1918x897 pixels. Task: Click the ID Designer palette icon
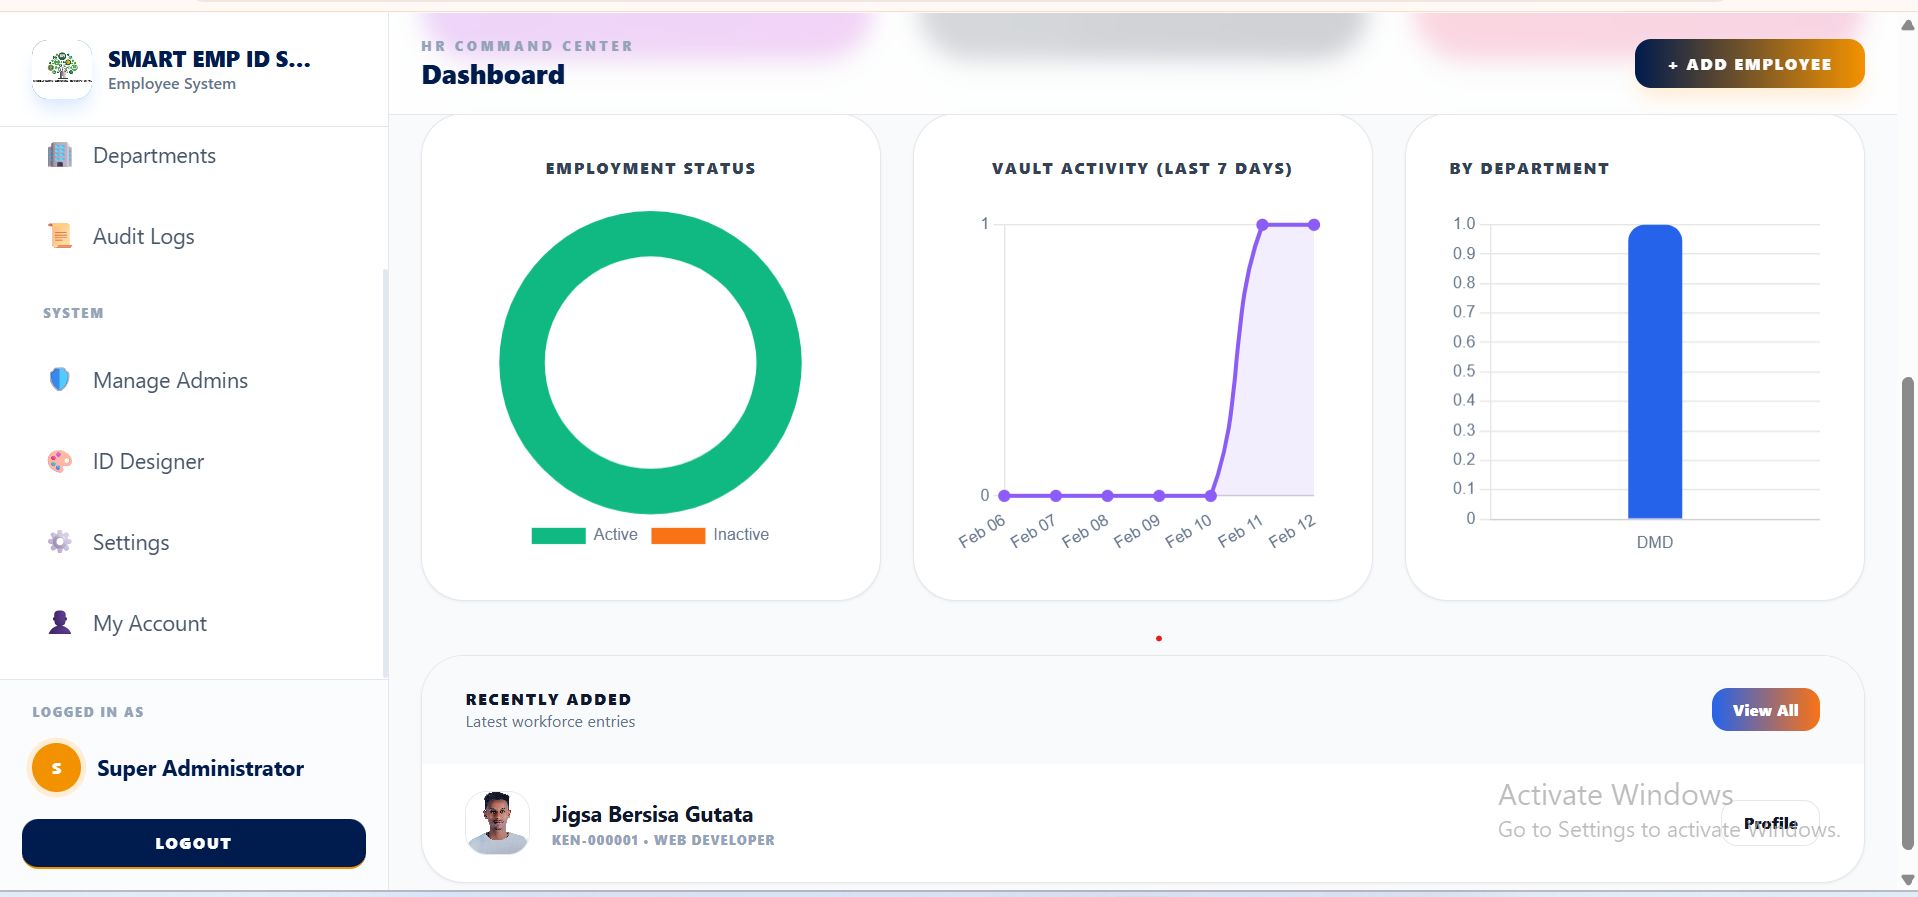tap(60, 461)
